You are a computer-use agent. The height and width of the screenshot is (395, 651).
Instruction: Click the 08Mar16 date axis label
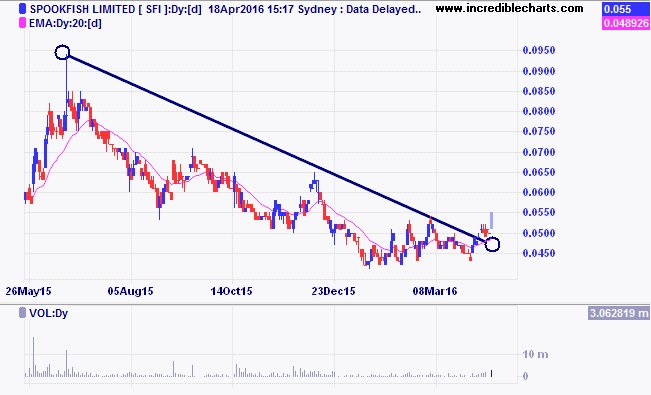pyautogui.click(x=435, y=291)
